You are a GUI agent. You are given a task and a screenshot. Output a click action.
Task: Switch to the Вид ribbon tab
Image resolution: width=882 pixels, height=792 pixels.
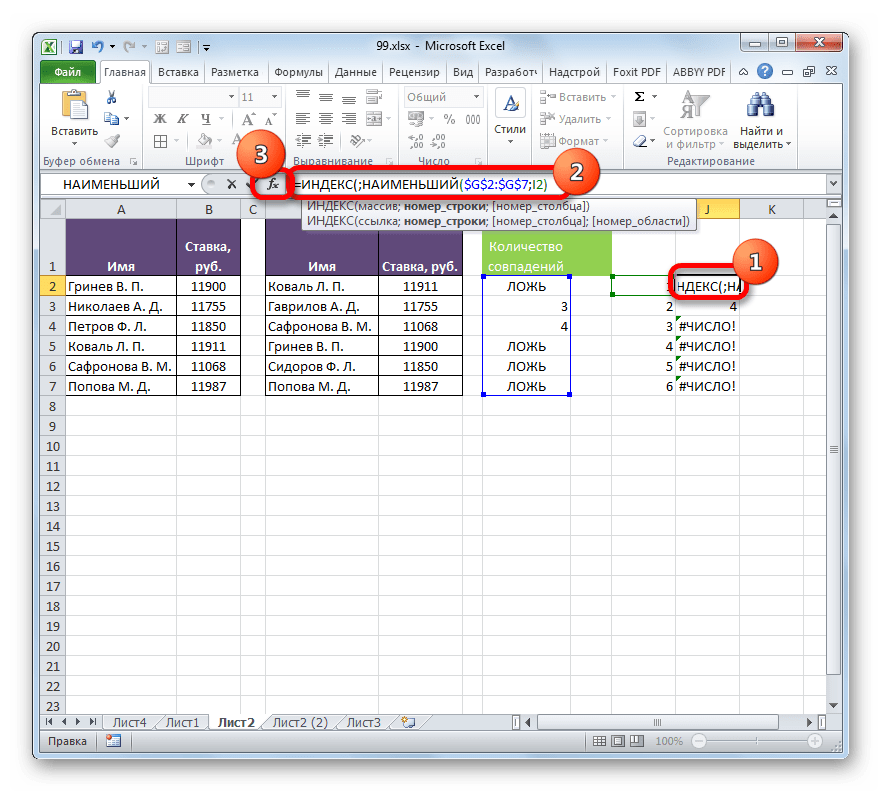coord(463,72)
